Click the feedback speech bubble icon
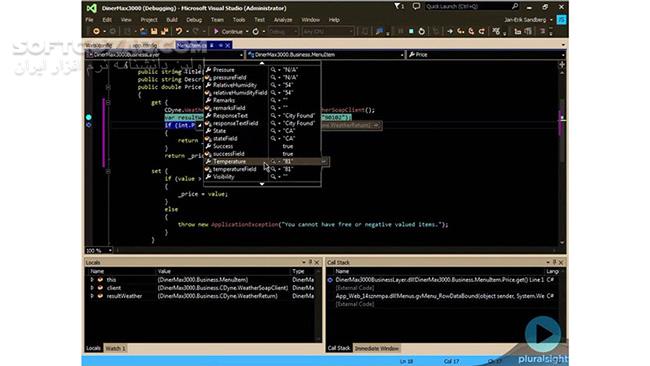Viewport: 650px width, 366px height. coord(416,6)
